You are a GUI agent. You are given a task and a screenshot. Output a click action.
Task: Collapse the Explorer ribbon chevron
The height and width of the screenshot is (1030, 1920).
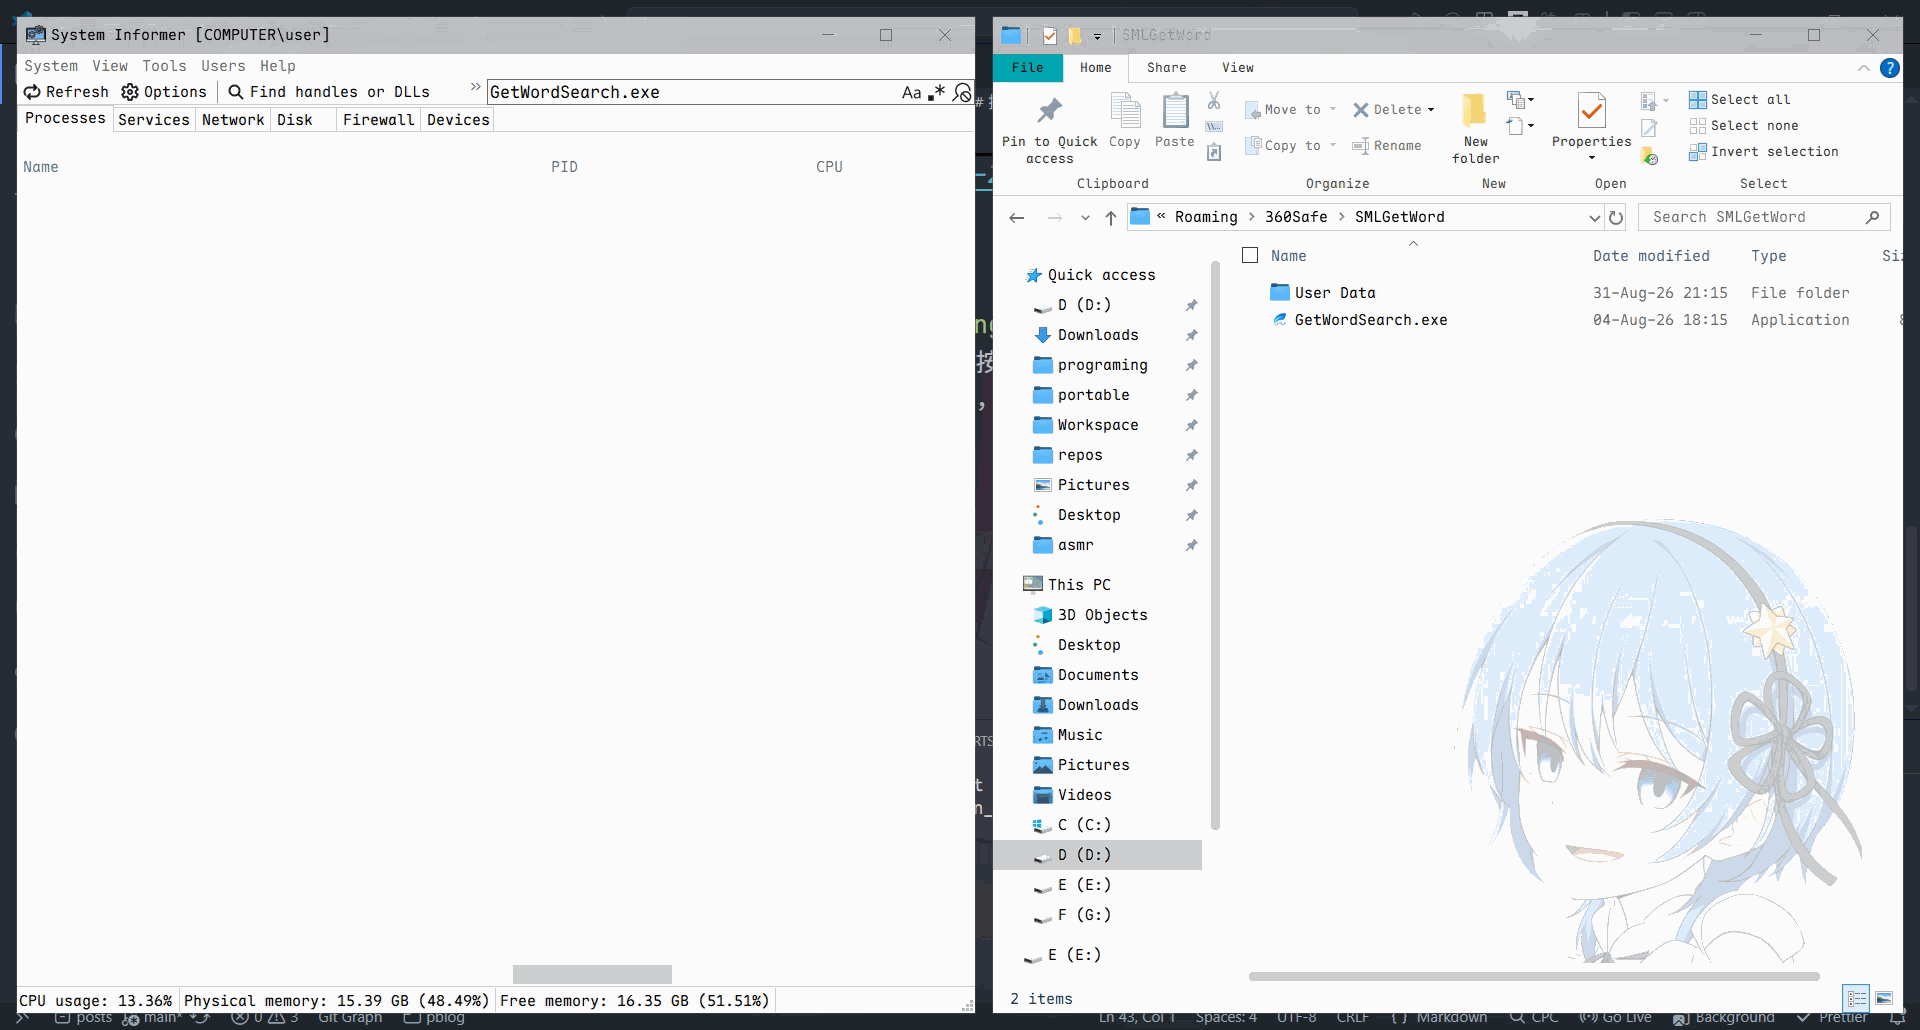1863,68
